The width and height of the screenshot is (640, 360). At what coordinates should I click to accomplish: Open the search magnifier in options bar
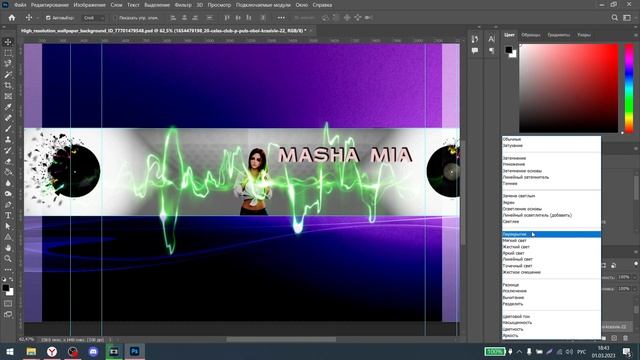click(x=615, y=18)
